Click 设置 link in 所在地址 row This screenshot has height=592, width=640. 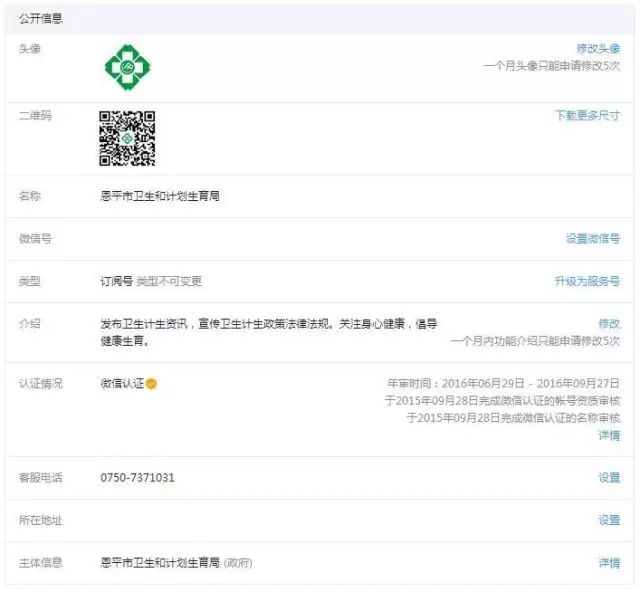(609, 520)
